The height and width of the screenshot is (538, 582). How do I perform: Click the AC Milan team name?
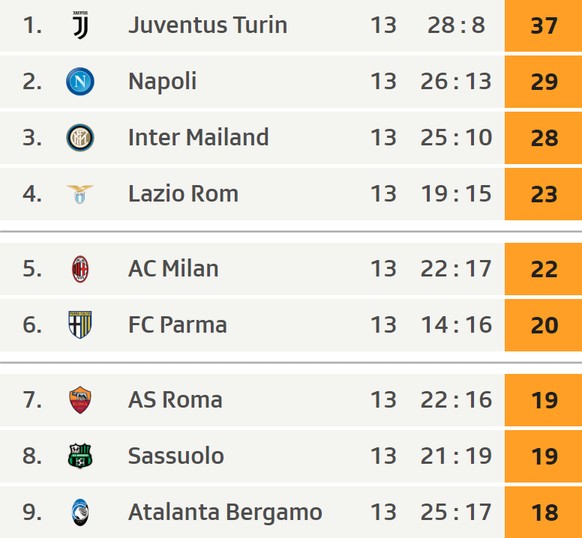[x=173, y=268]
